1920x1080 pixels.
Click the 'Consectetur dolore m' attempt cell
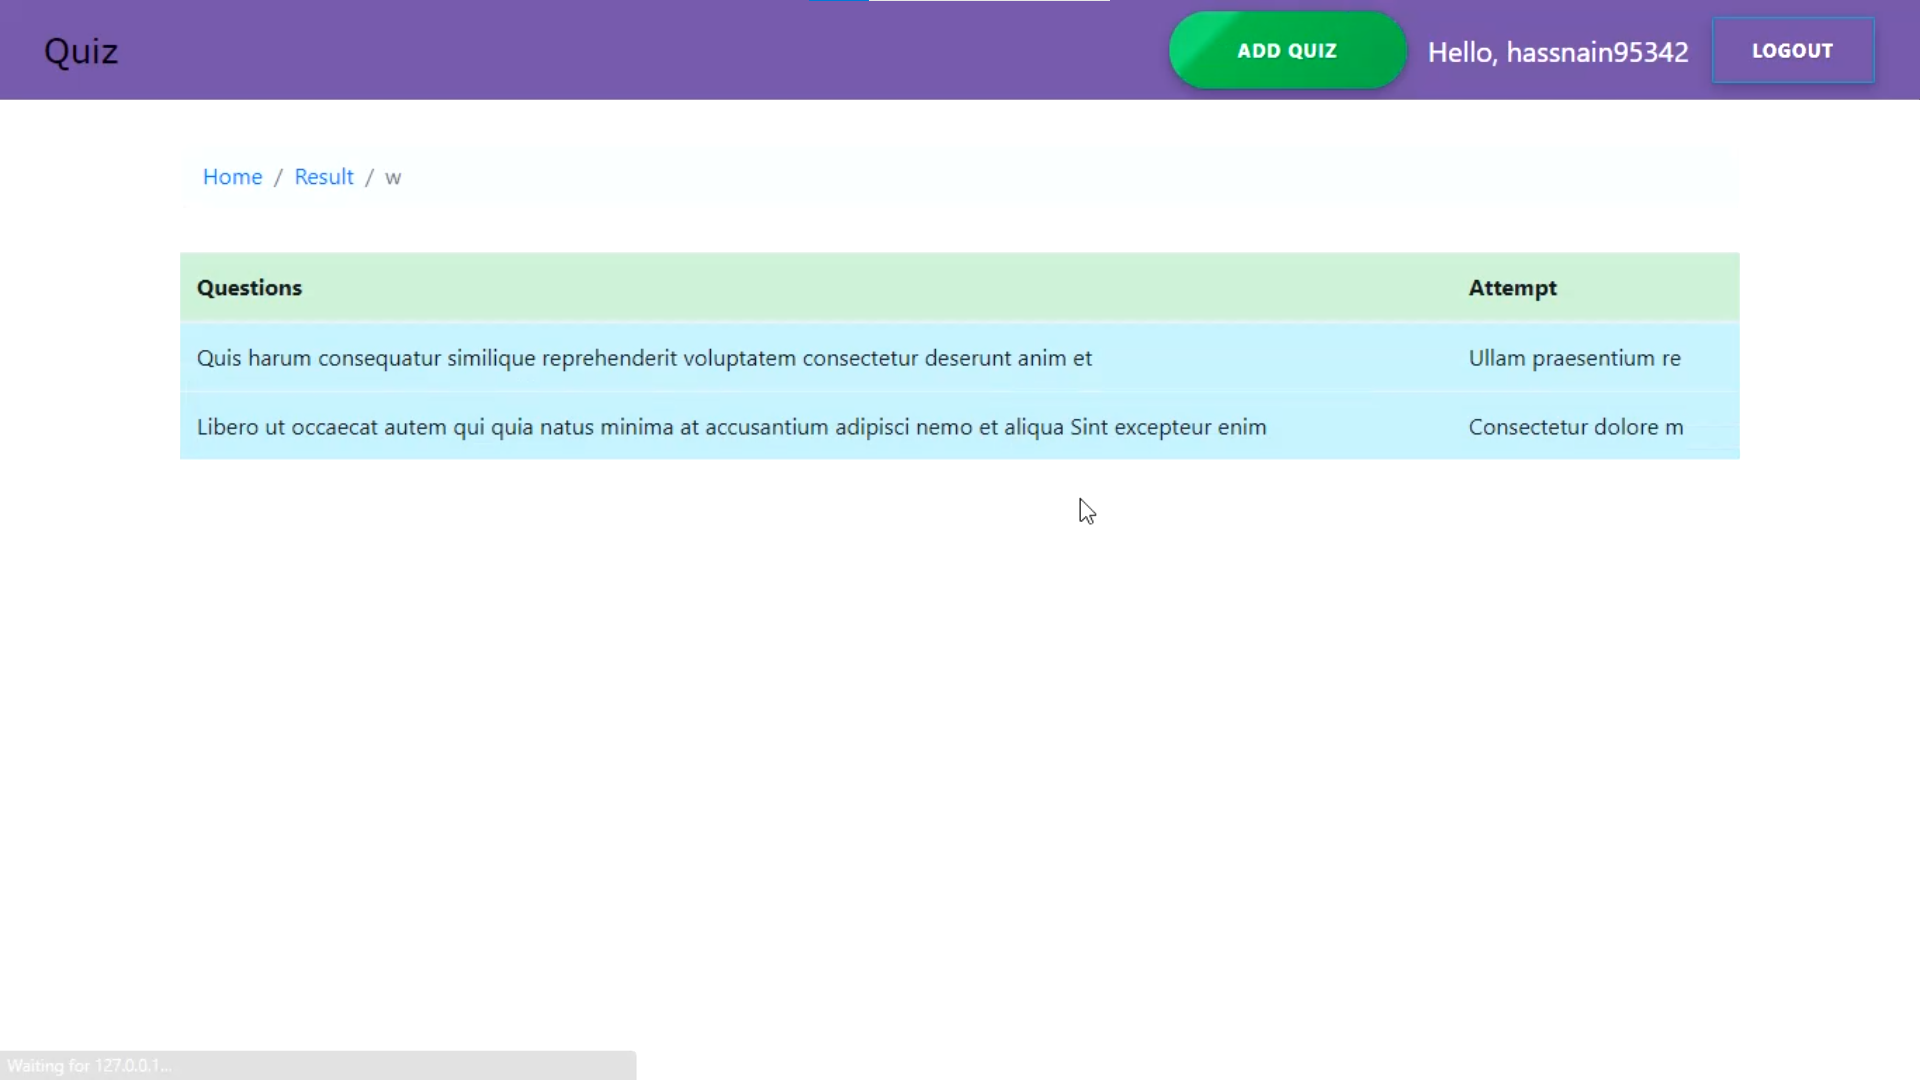pyautogui.click(x=1575, y=427)
